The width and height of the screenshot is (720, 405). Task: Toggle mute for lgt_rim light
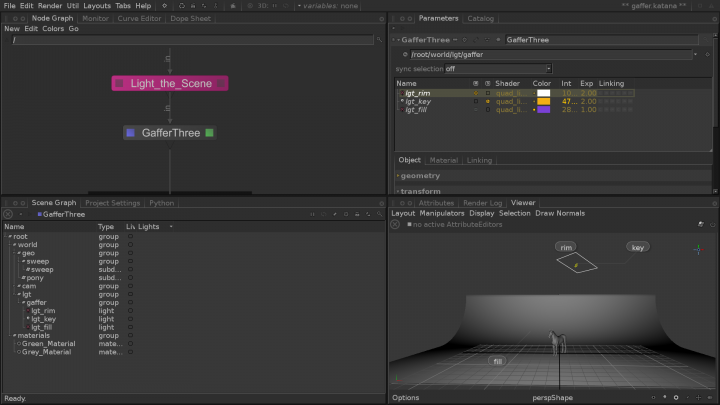(477, 93)
